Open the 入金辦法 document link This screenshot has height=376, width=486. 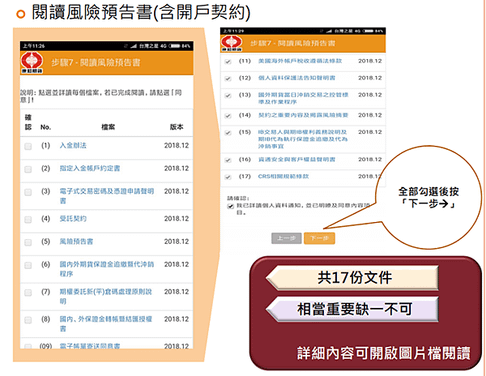click(73, 145)
